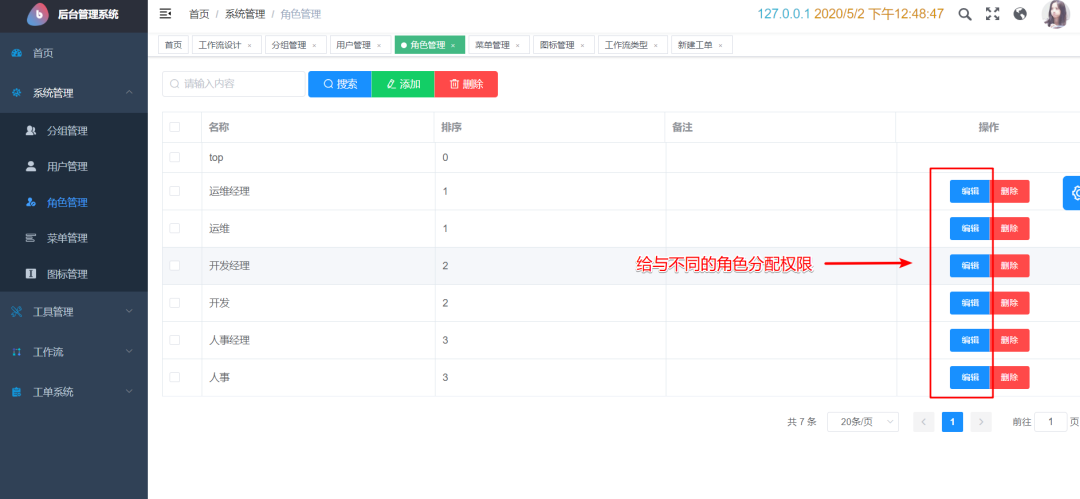The height and width of the screenshot is (499, 1080).
Task: Open the 20条/页 page size dropdown
Action: pyautogui.click(x=862, y=422)
